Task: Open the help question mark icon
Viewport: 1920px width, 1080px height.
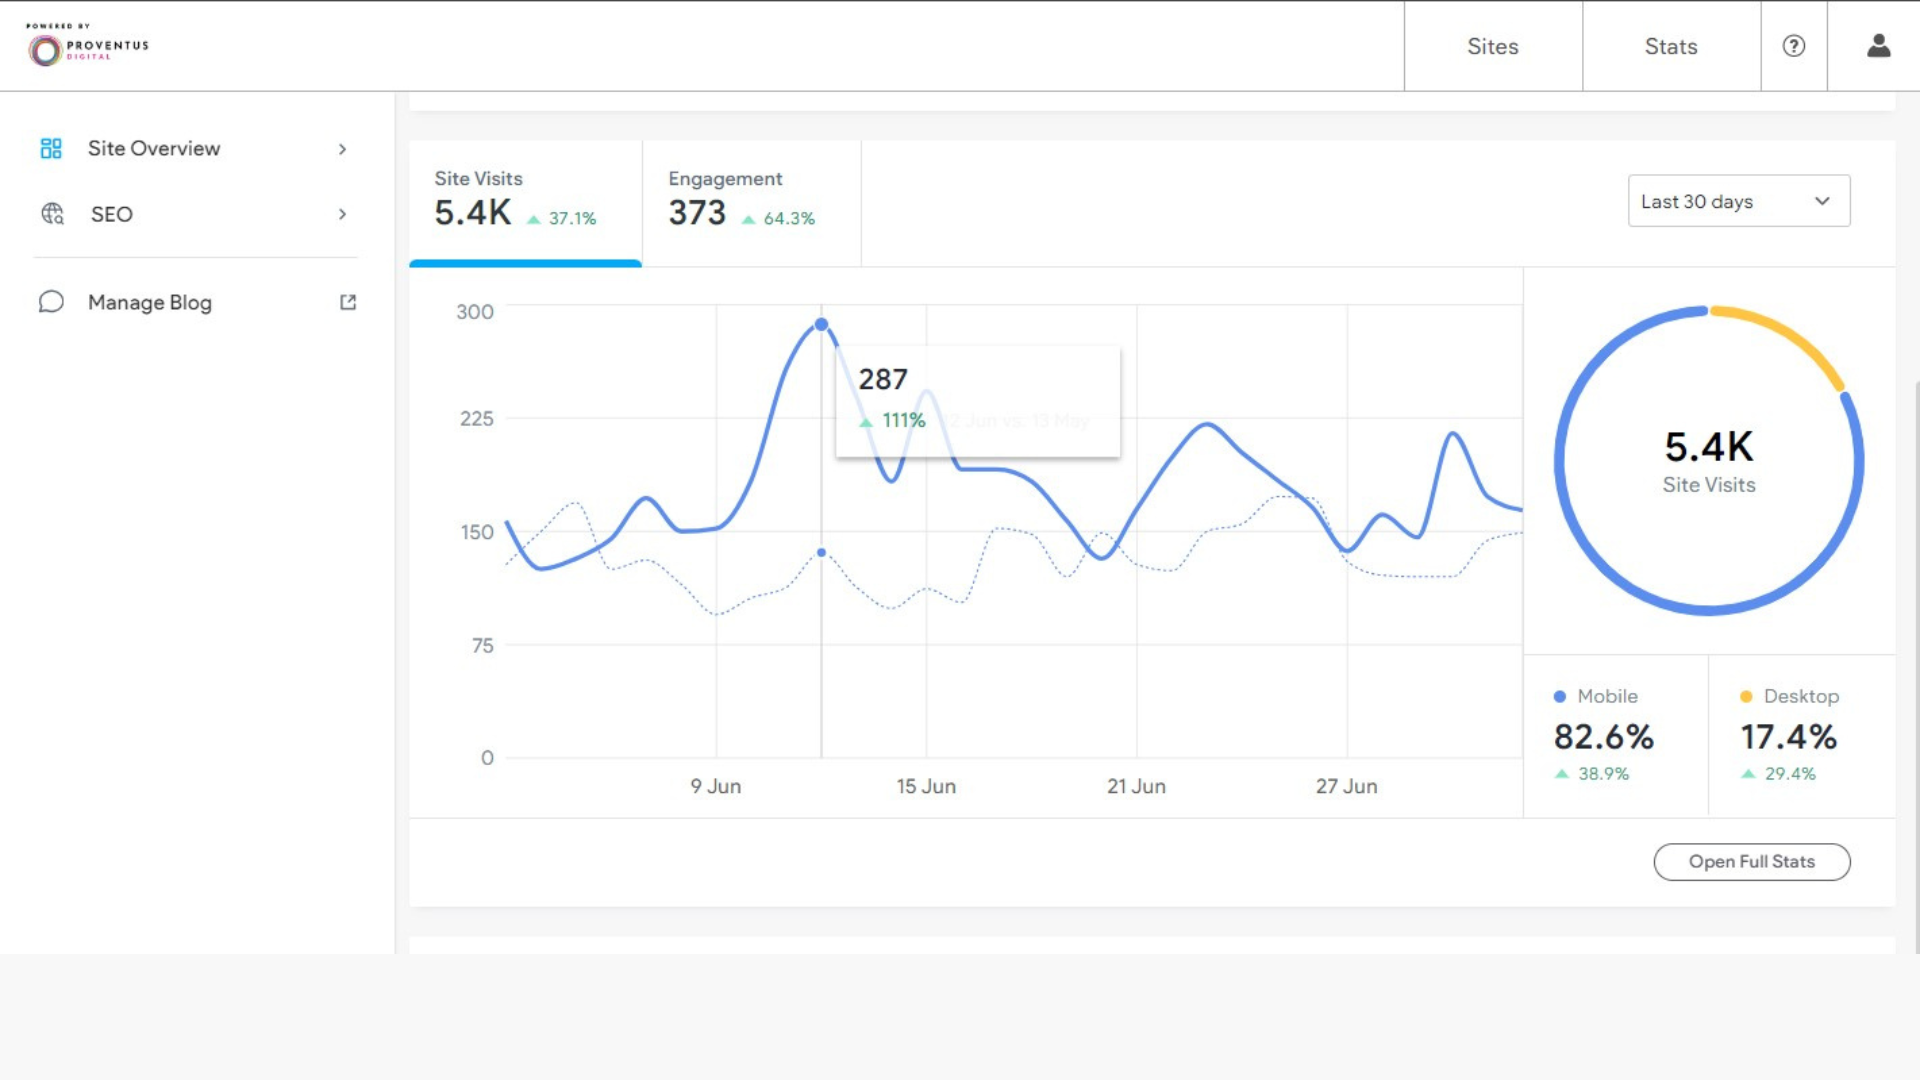Action: [1794, 46]
